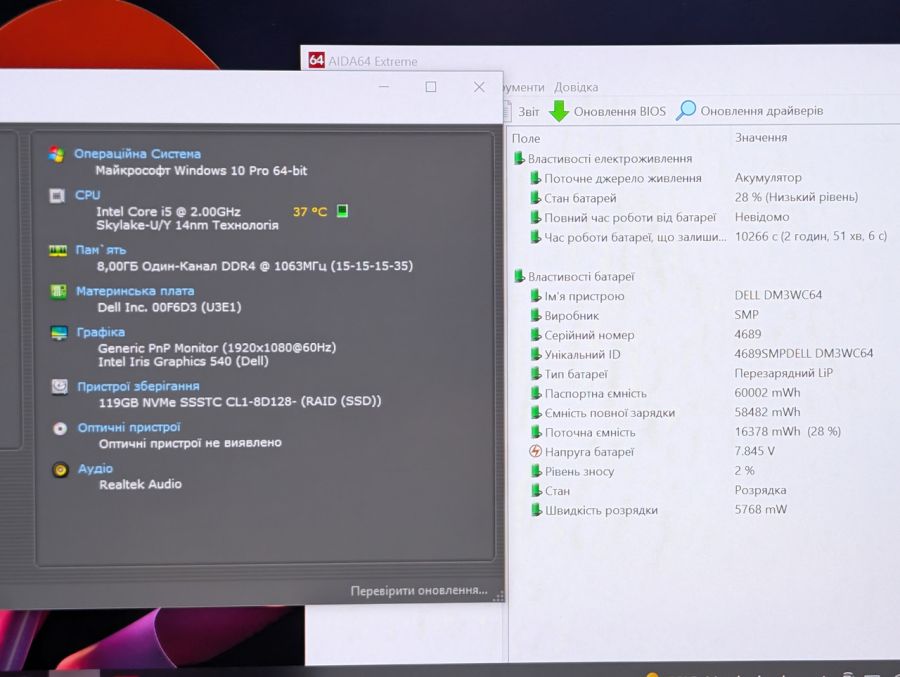Open the Оптичні пристрої section link
Image resolution: width=900 pixels, height=677 pixels.
tap(129, 427)
